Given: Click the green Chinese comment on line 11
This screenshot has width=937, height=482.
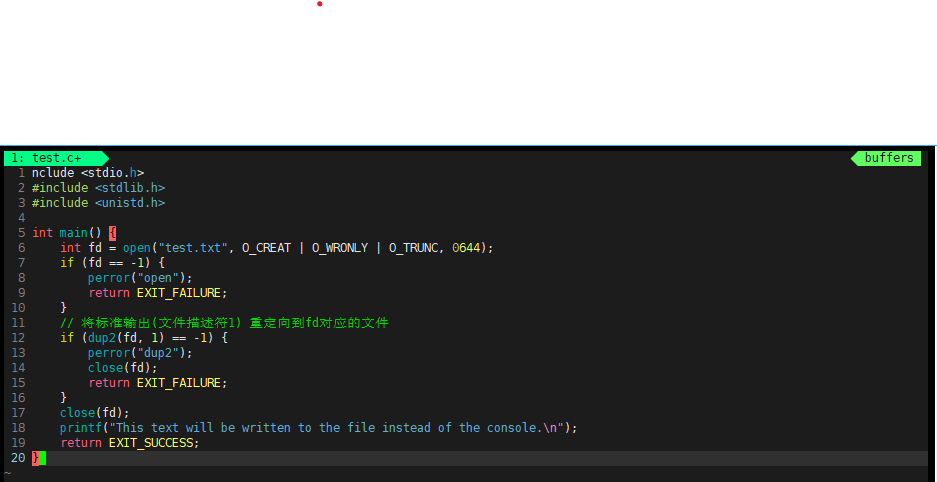Looking at the screenshot, I should [x=224, y=323].
